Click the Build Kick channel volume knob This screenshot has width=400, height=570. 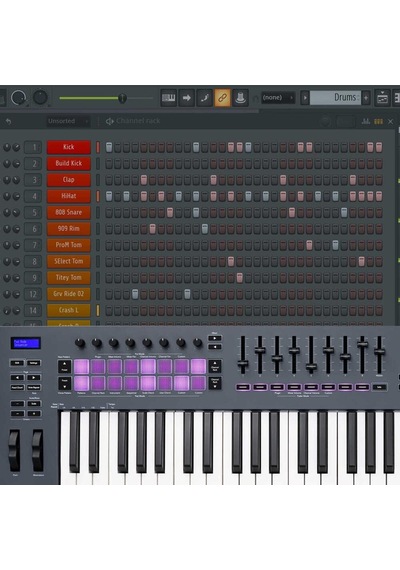click(x=16, y=164)
